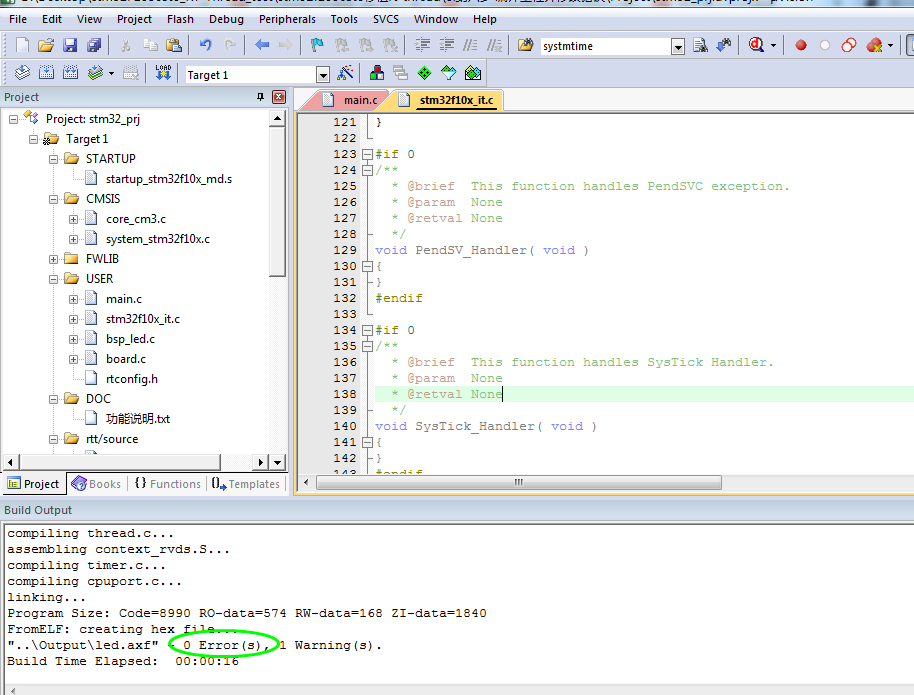Viewport: 914px width, 695px height.
Task: Open Options for Target wand icon
Action: click(345, 73)
